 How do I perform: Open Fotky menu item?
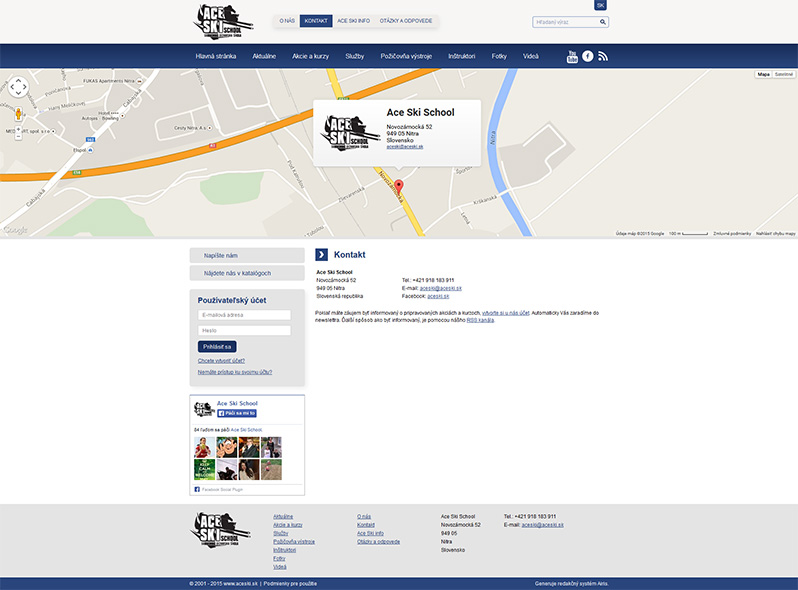click(499, 57)
